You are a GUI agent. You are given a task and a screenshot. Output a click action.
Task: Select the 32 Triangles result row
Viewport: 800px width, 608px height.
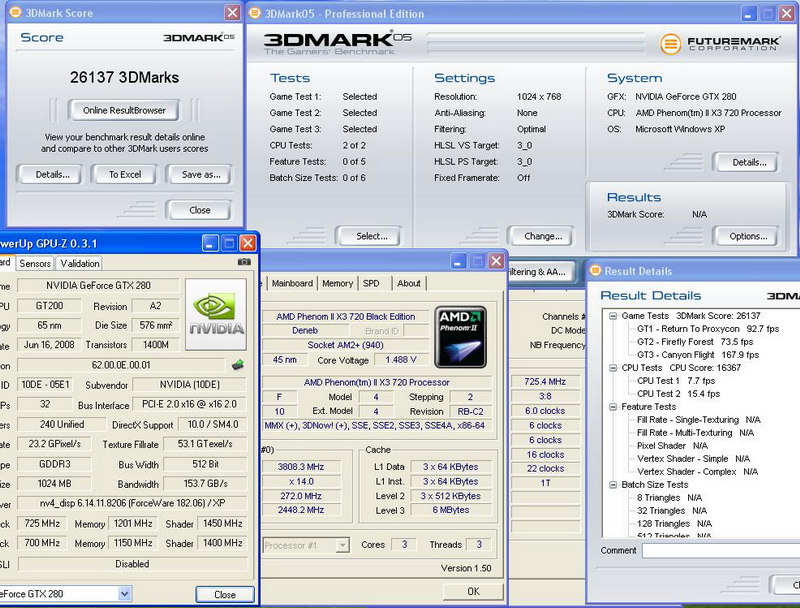[671, 511]
